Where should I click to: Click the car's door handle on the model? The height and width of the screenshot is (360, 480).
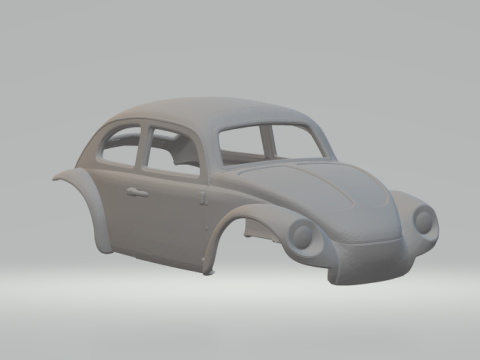point(137,192)
